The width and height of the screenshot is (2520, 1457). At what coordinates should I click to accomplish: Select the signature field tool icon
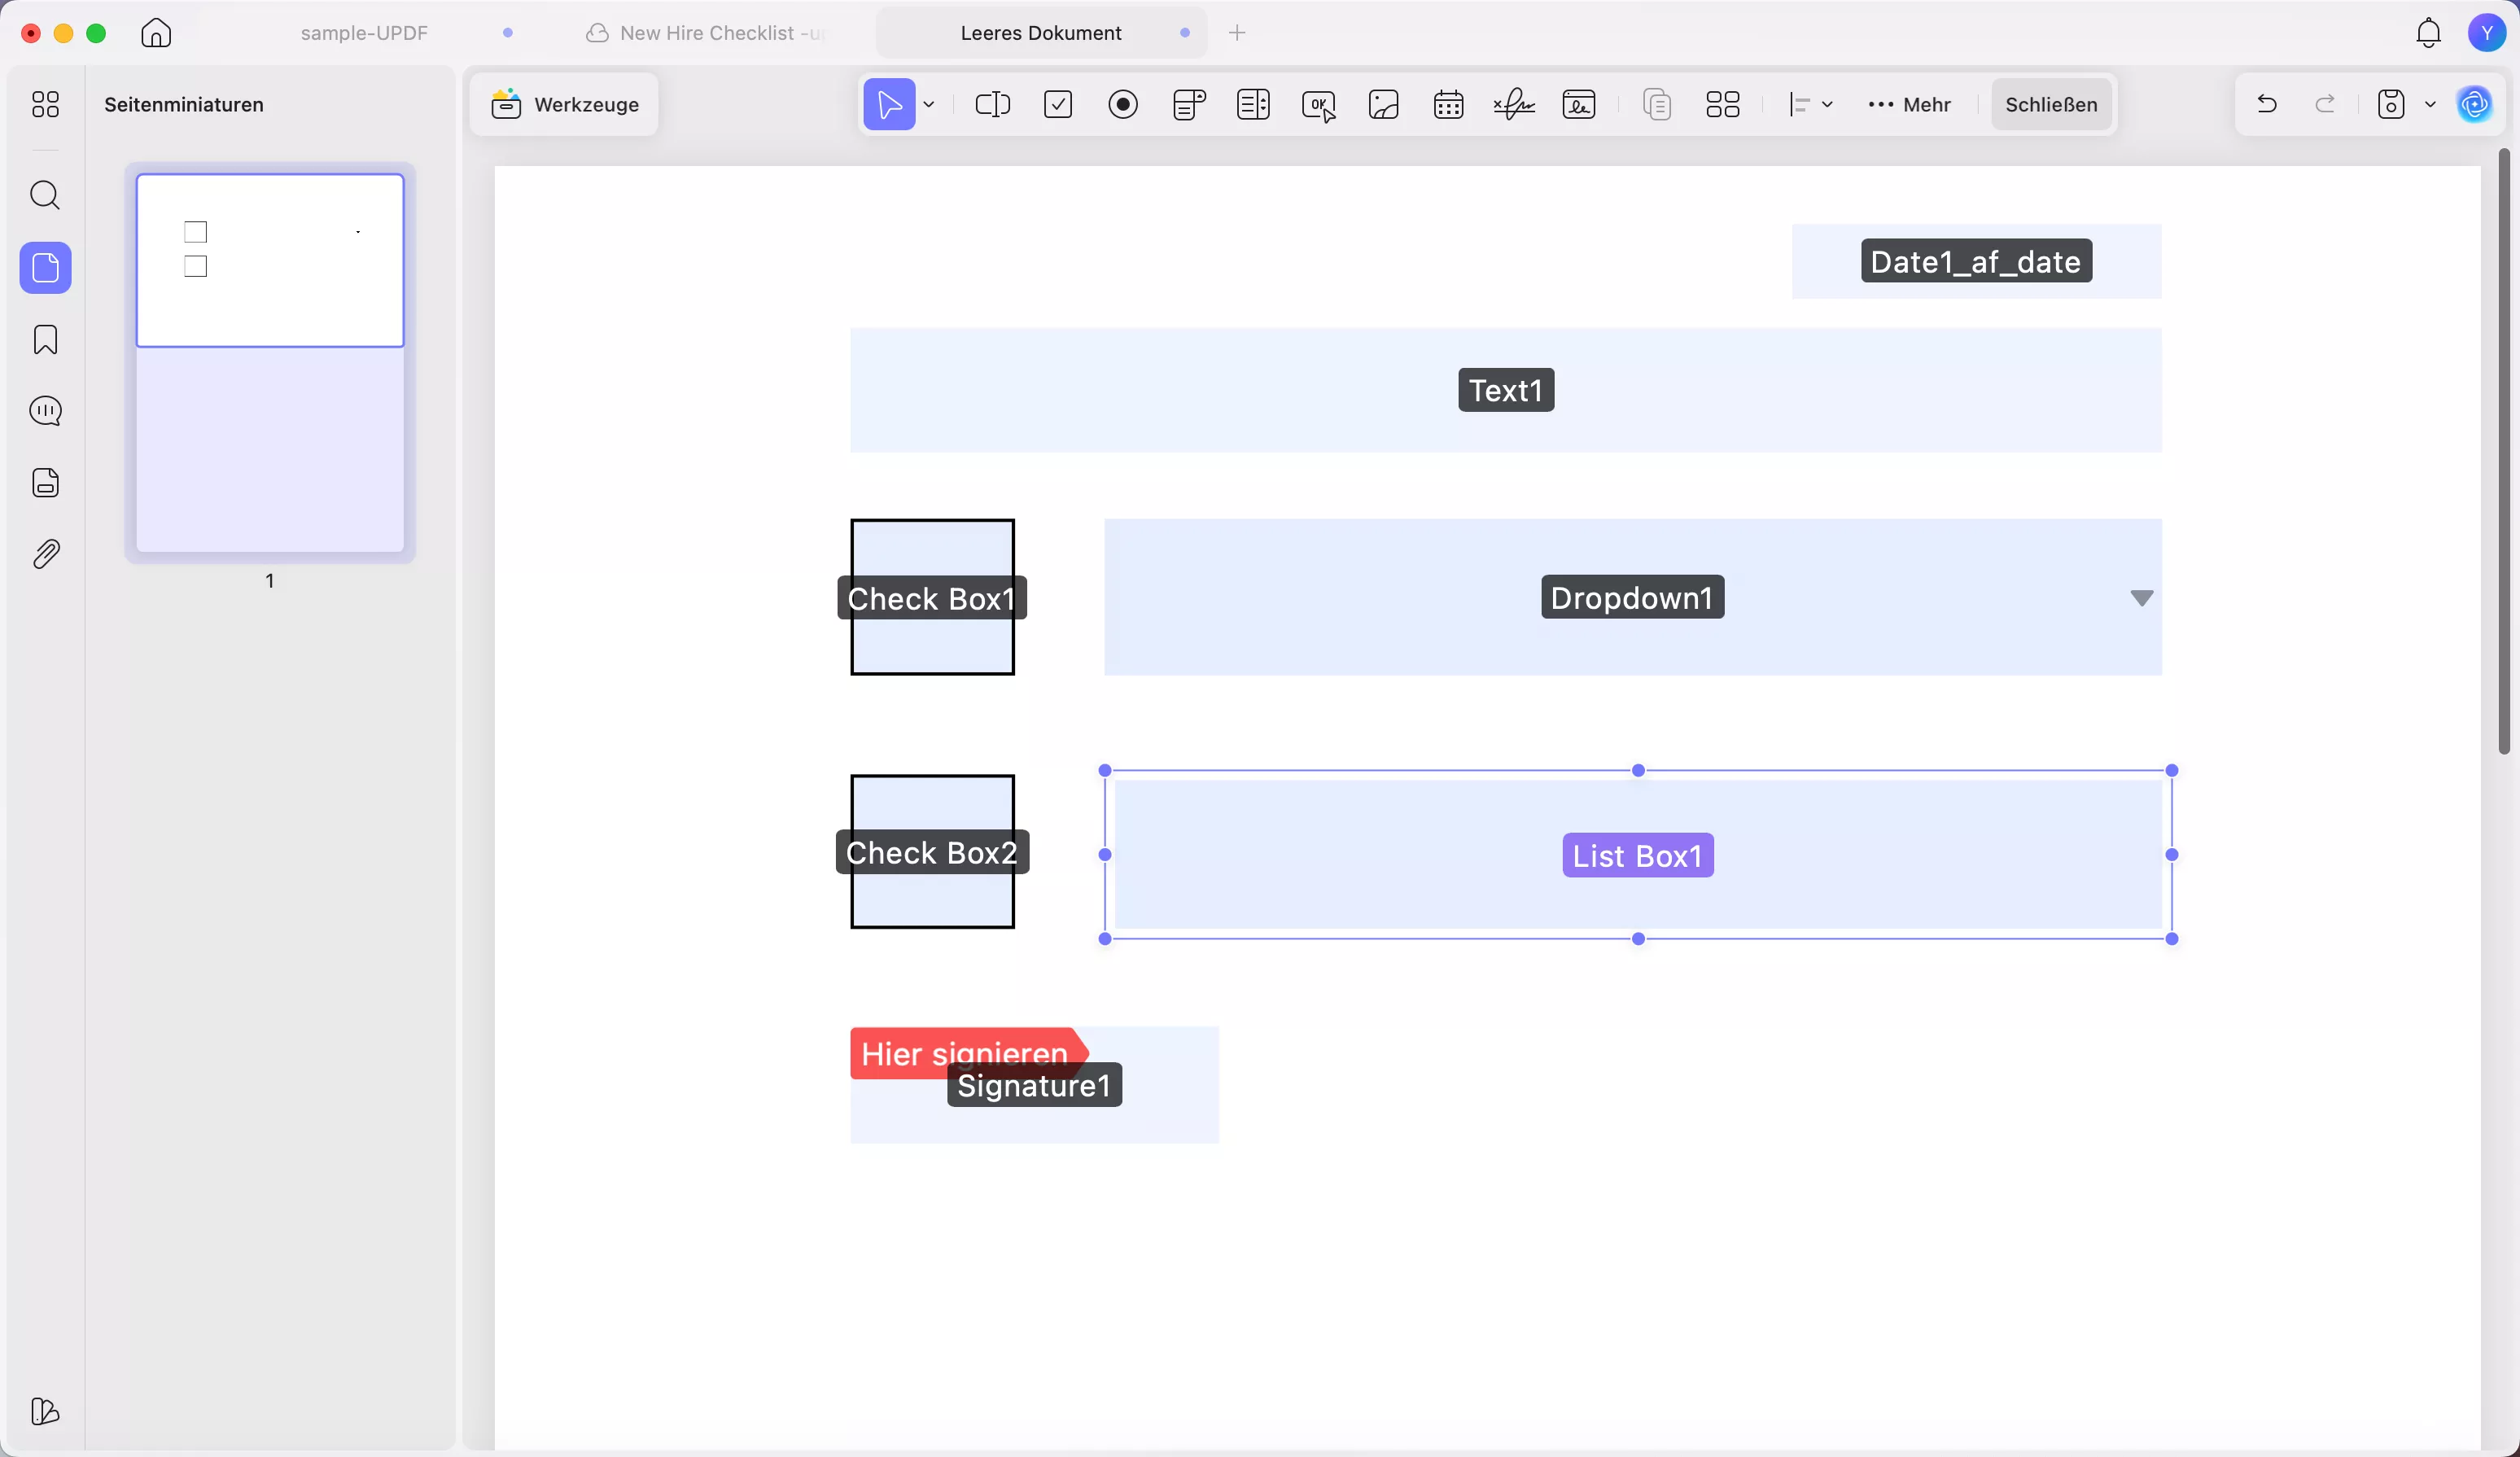click(1513, 104)
